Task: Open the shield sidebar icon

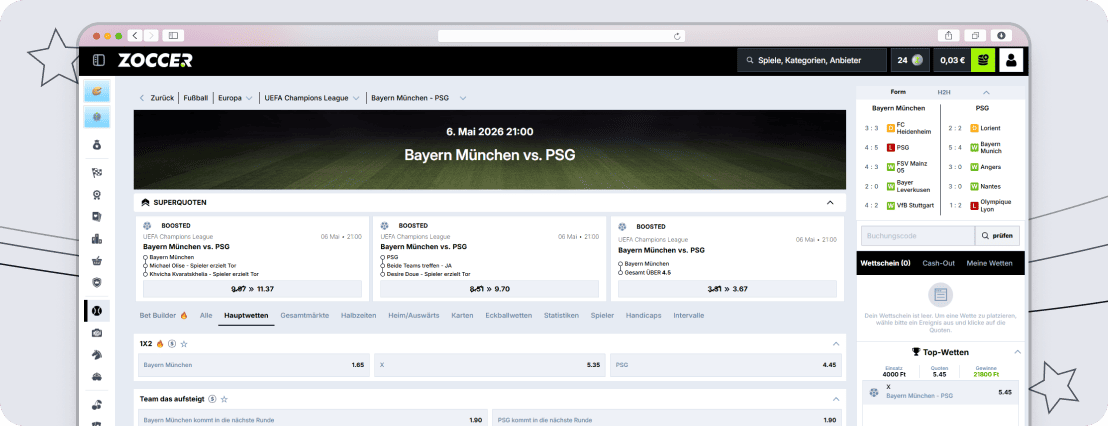Action: coord(97,282)
